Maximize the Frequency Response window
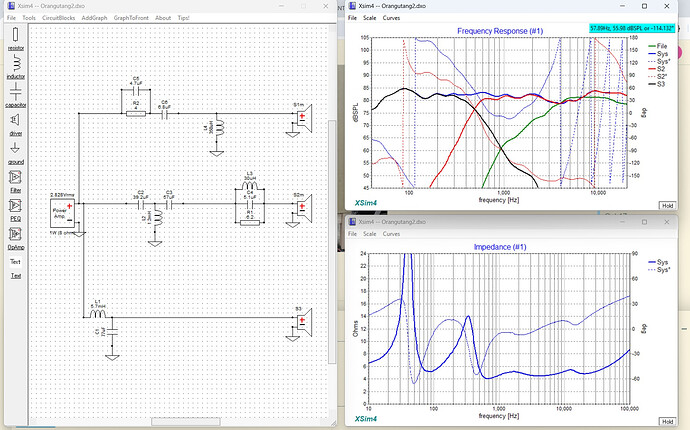The width and height of the screenshot is (690, 430). [x=644, y=6]
